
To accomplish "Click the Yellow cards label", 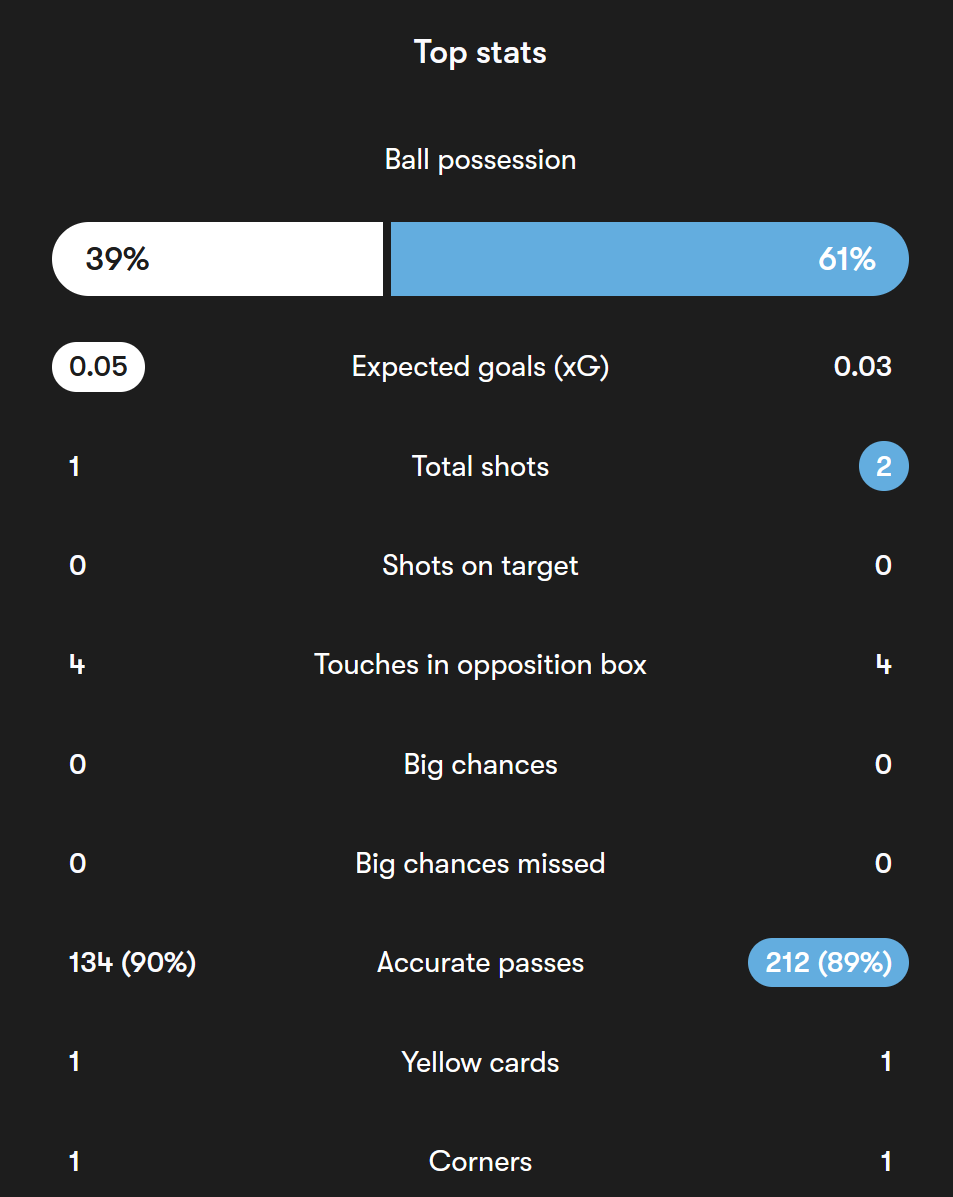I will pyautogui.click(x=480, y=1062).
